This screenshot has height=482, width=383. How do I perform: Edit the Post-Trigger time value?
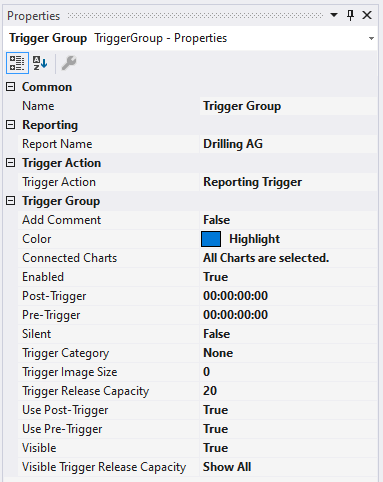[235, 296]
